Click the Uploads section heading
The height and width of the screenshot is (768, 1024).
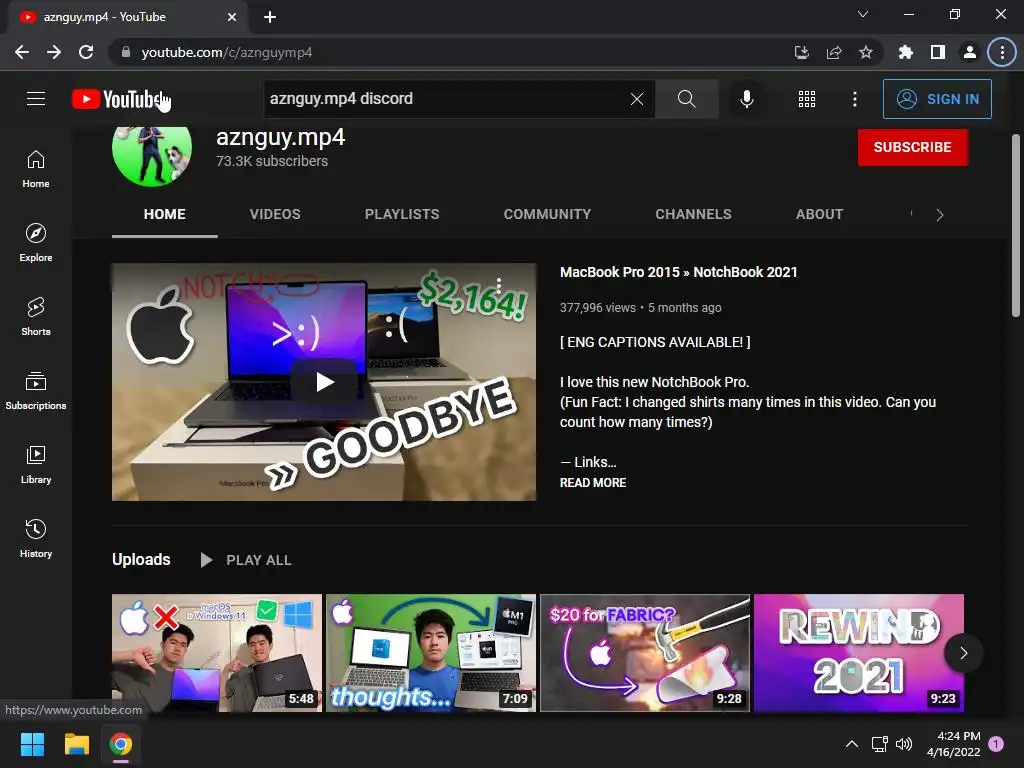pyautogui.click(x=141, y=560)
